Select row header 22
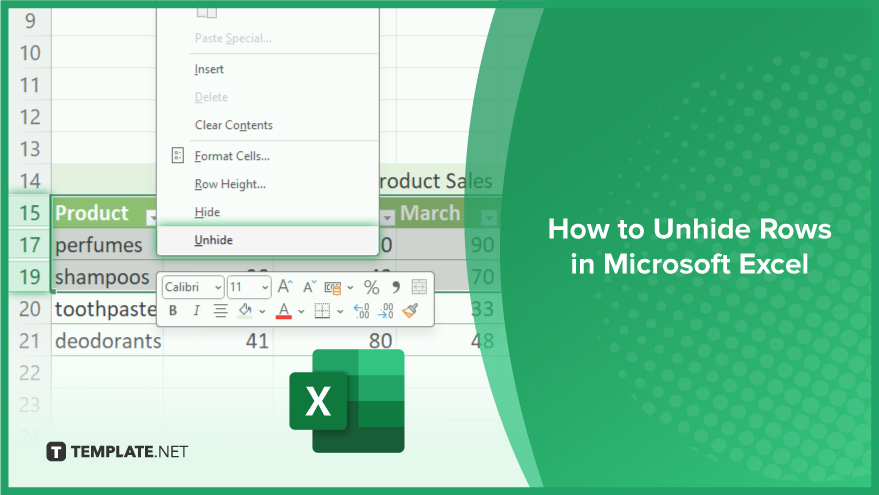This screenshot has width=879, height=495. [x=30, y=373]
